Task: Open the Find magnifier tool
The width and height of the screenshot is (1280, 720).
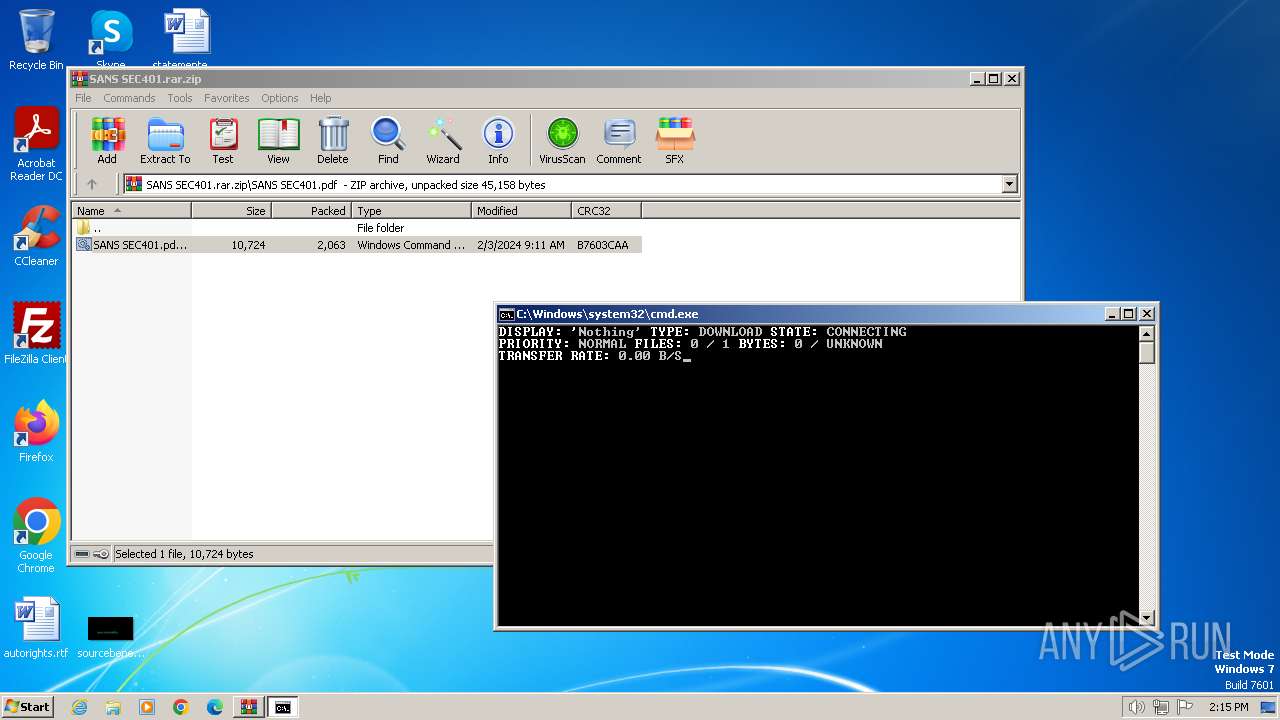Action: [x=388, y=141]
